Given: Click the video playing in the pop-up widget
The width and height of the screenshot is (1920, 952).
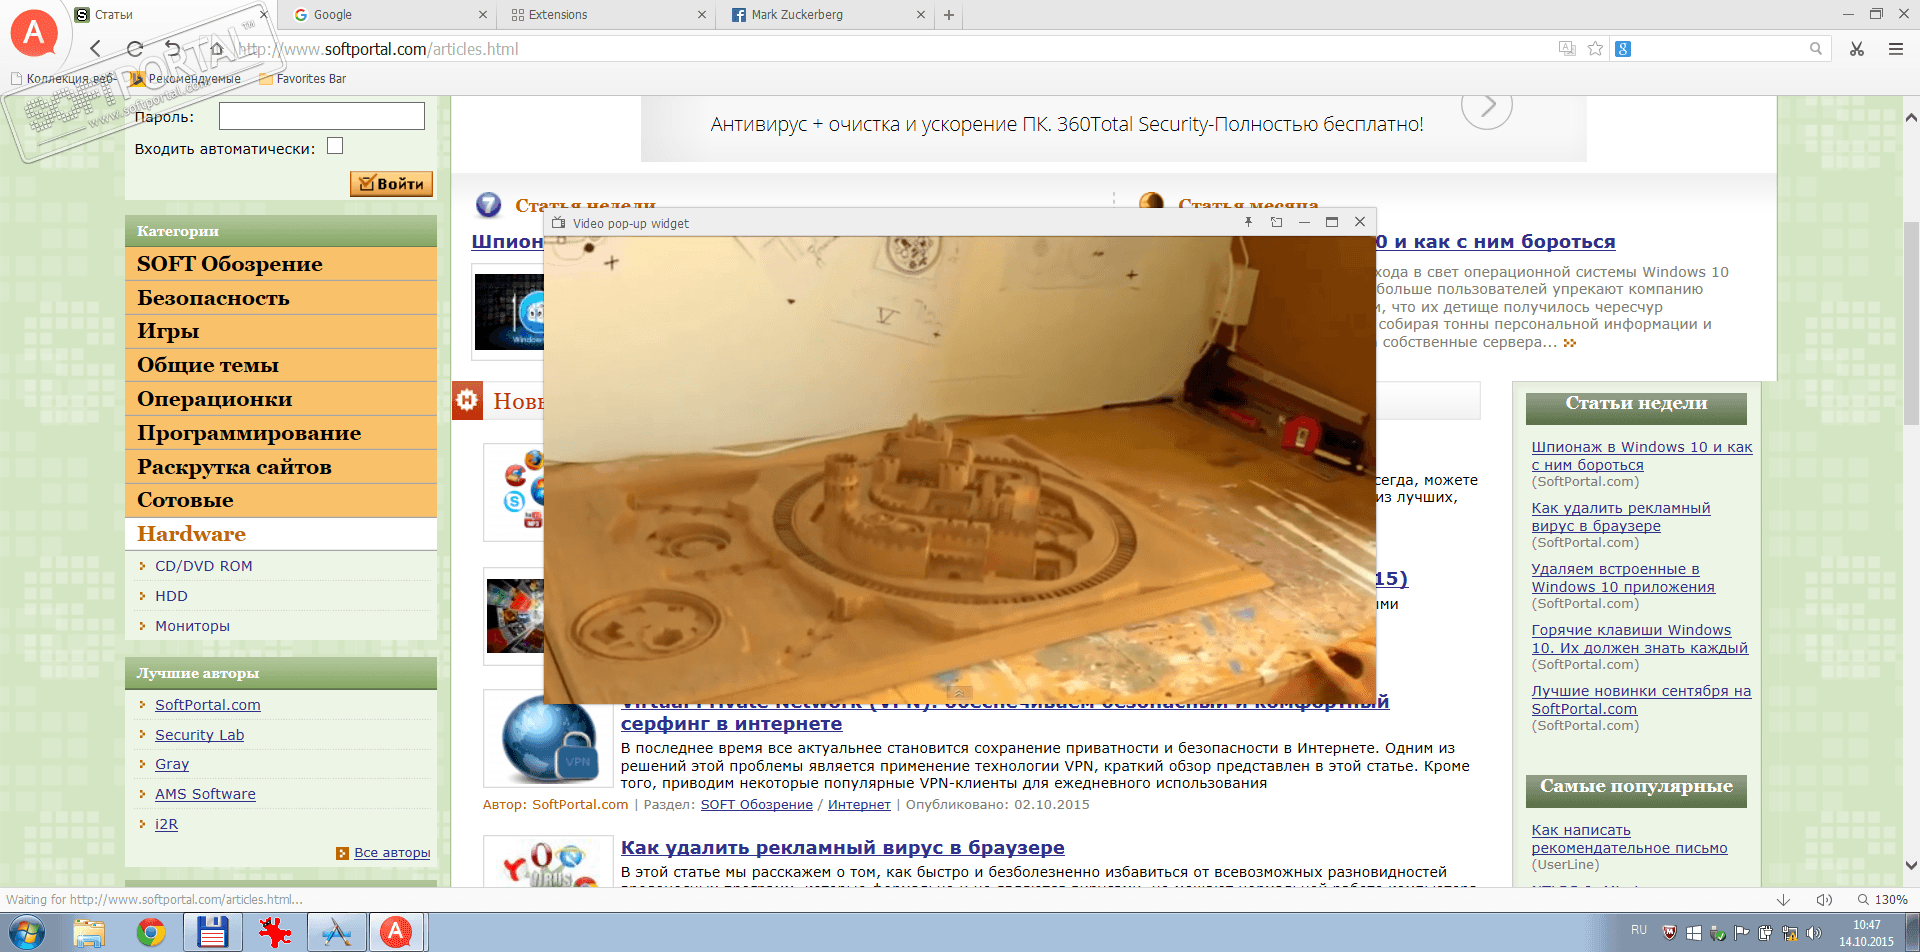Looking at the screenshot, I should (960, 470).
